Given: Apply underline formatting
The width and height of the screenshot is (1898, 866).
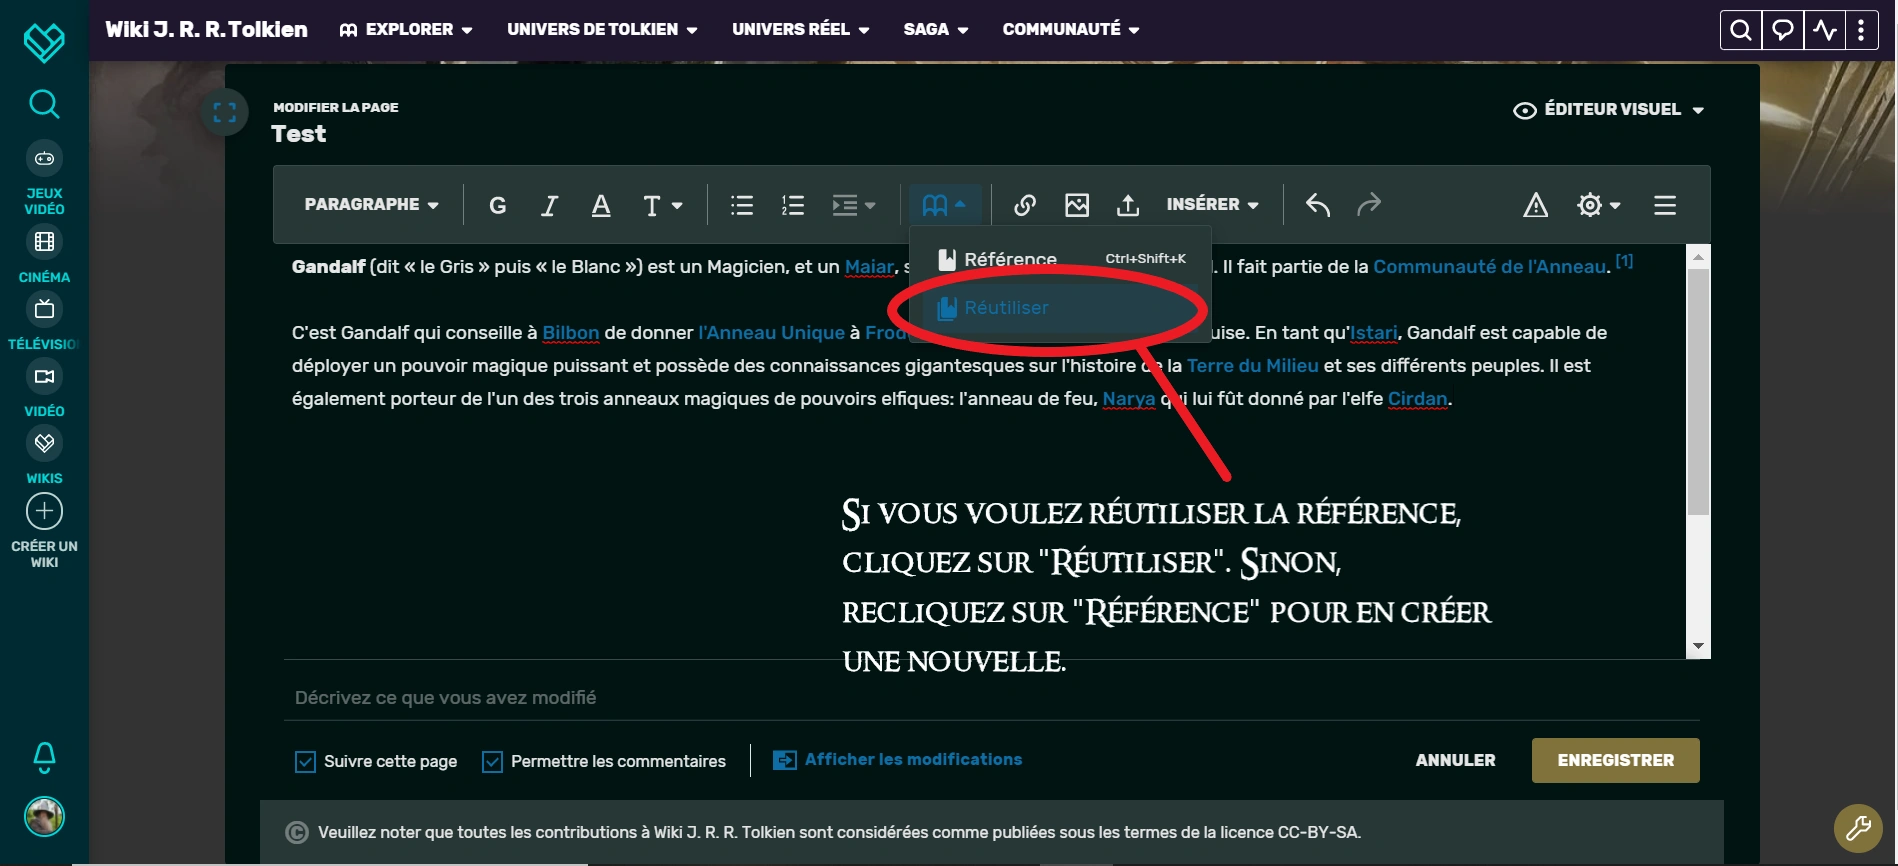Looking at the screenshot, I should click(601, 205).
